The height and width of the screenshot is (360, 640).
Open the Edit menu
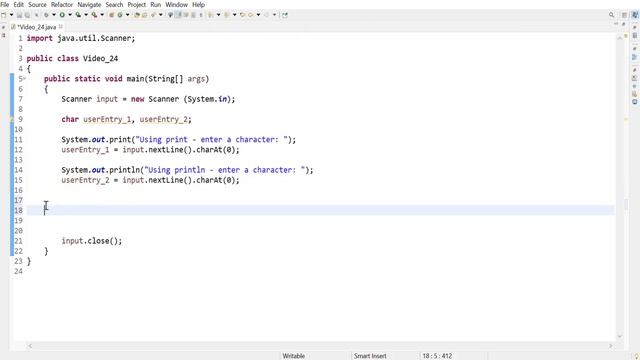18,4
